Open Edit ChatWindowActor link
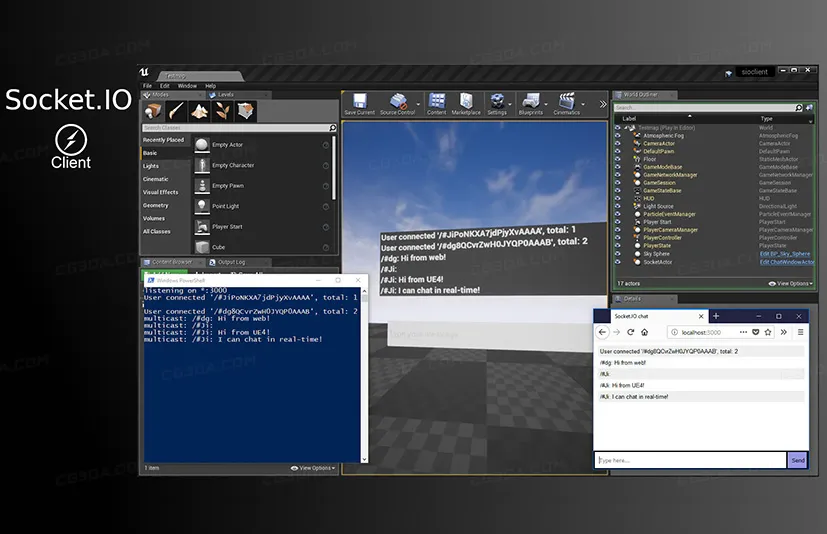This screenshot has height=534, width=827. click(787, 262)
